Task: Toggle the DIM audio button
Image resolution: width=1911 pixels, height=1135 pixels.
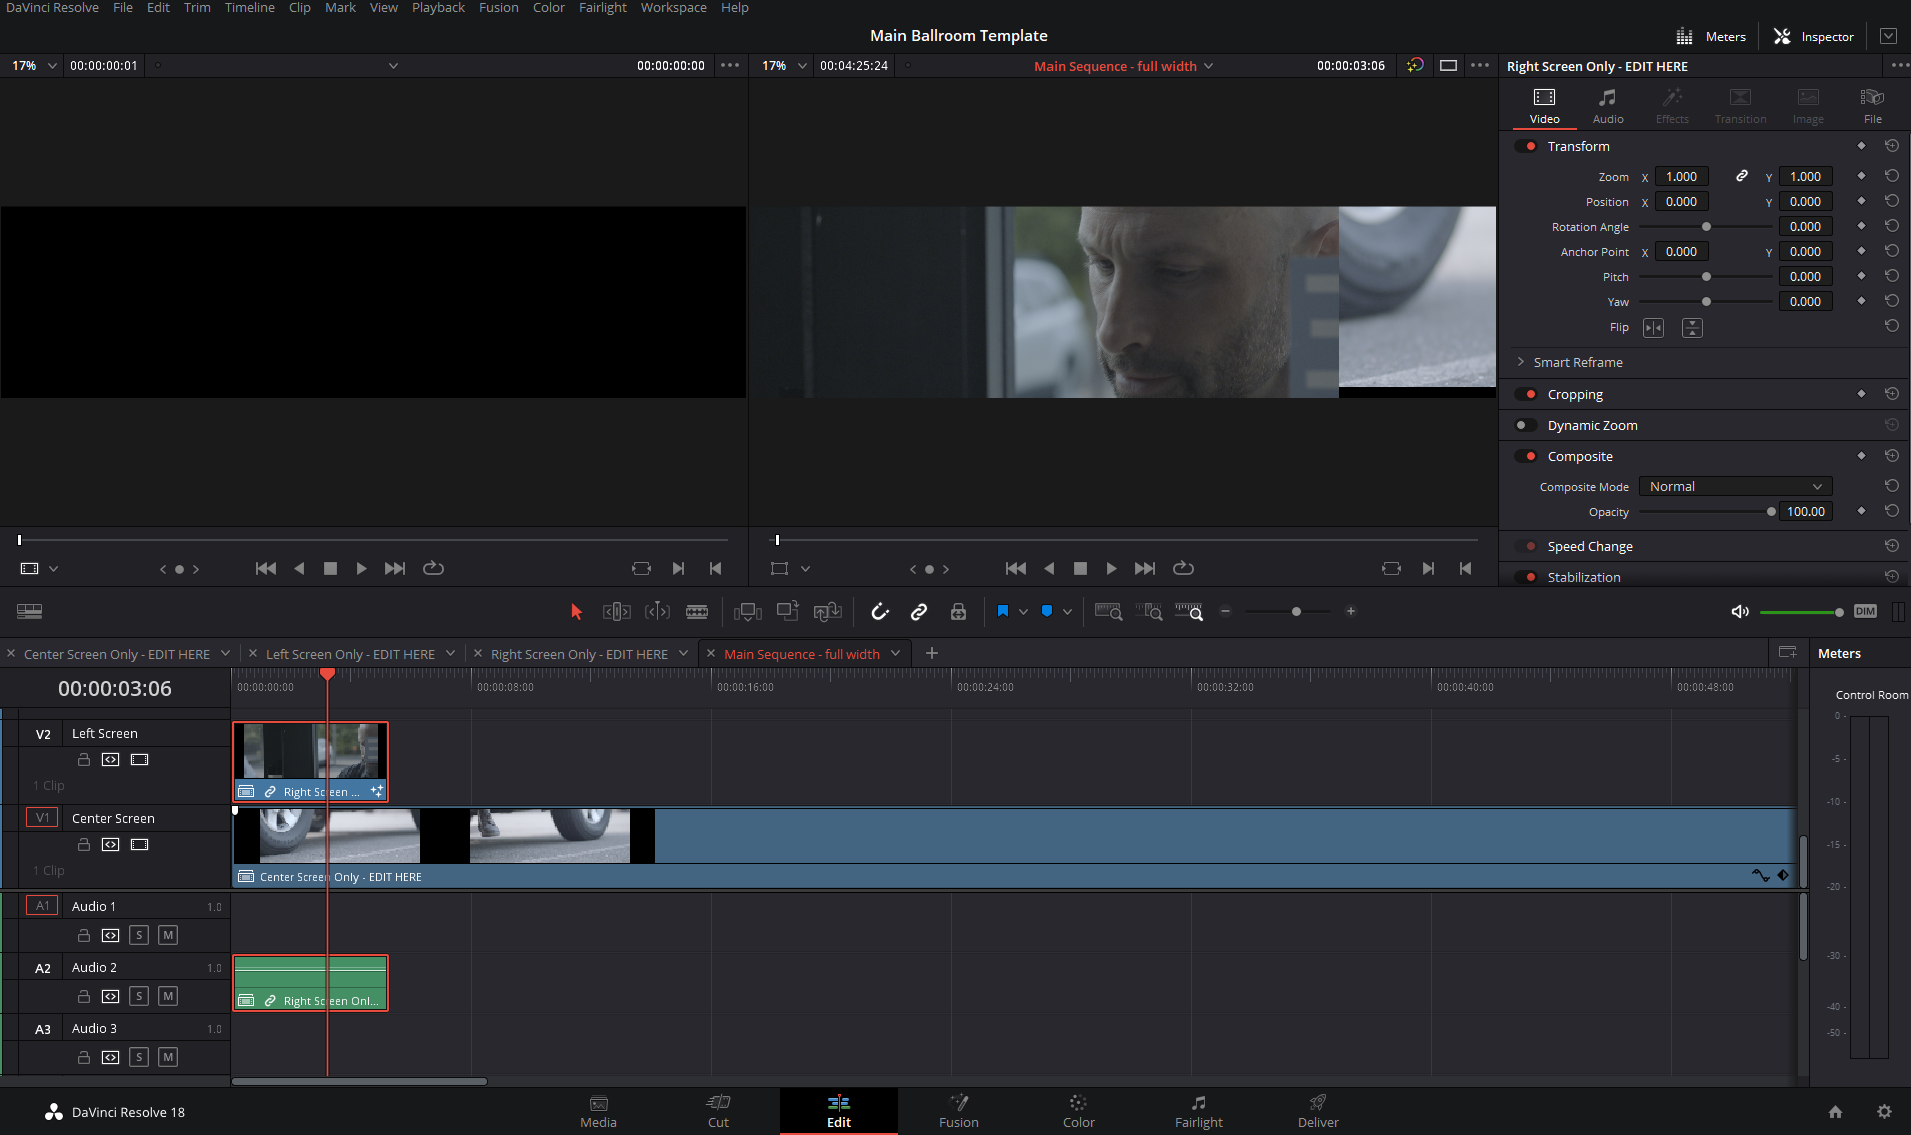Action: pos(1865,612)
